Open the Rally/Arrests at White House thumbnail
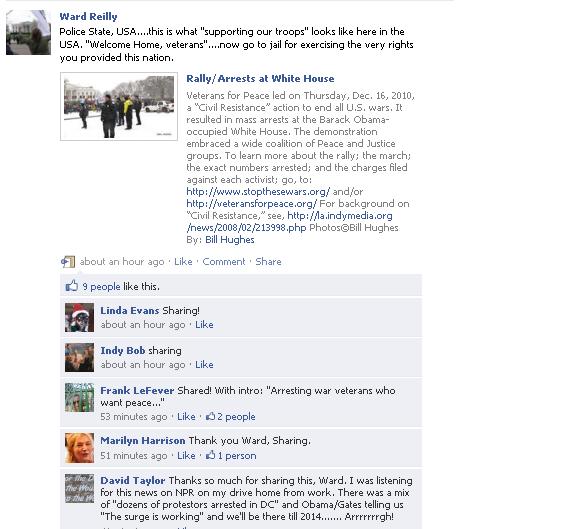Image resolution: width=574 pixels, height=529 pixels. [x=119, y=107]
